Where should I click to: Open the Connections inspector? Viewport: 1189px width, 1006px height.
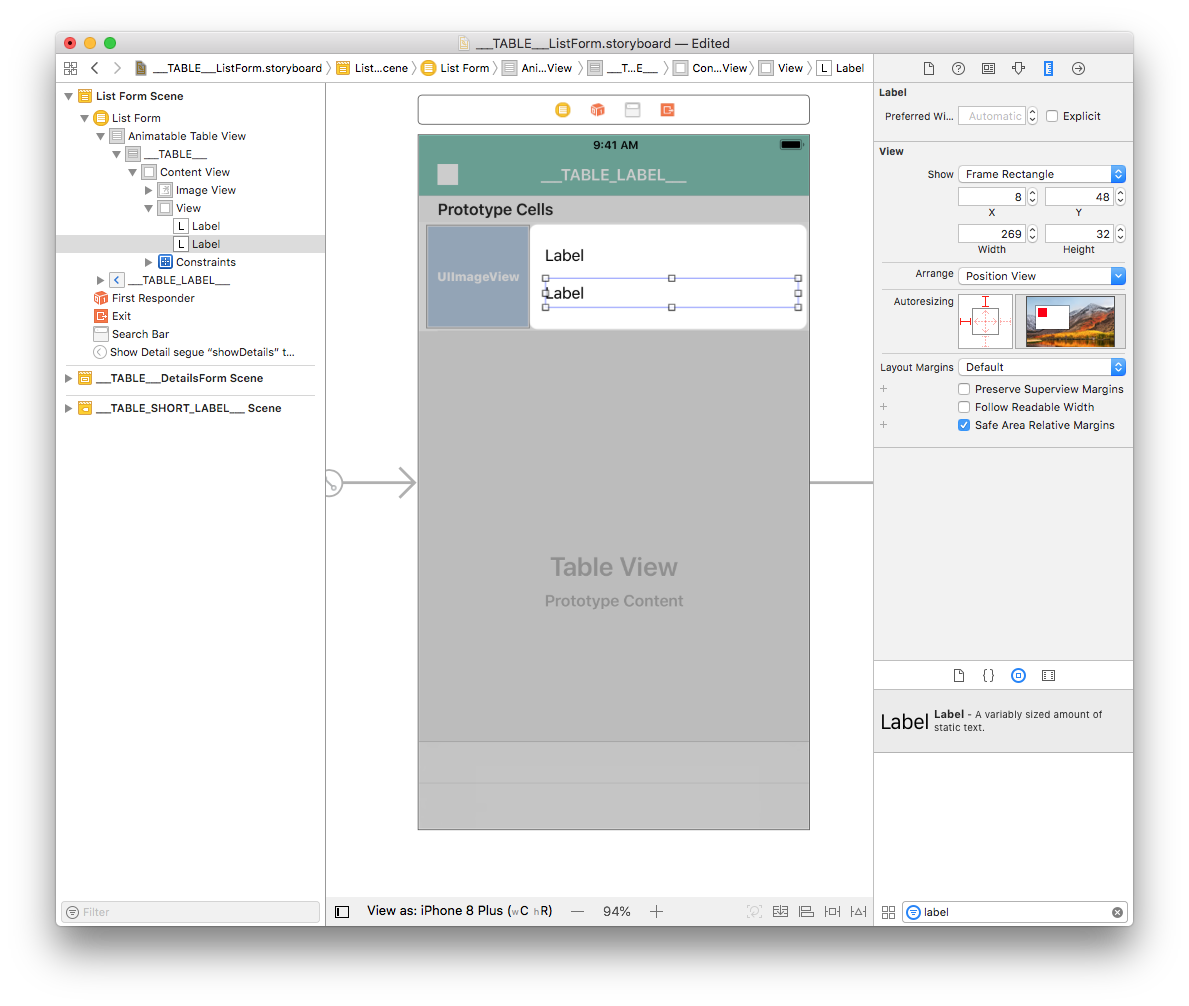1078,68
